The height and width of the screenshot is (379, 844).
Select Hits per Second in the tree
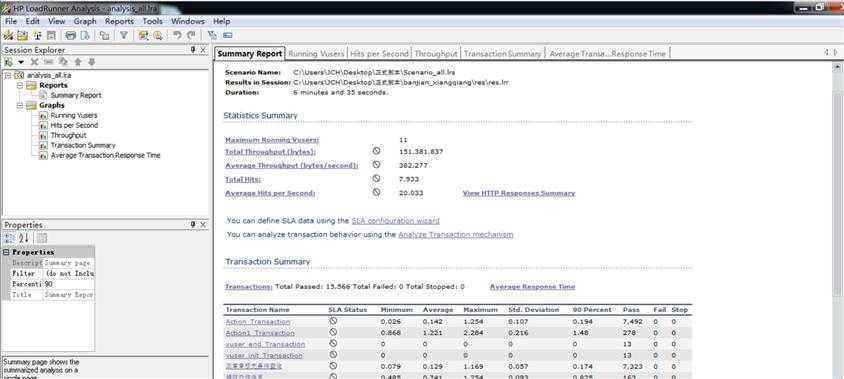[74, 125]
